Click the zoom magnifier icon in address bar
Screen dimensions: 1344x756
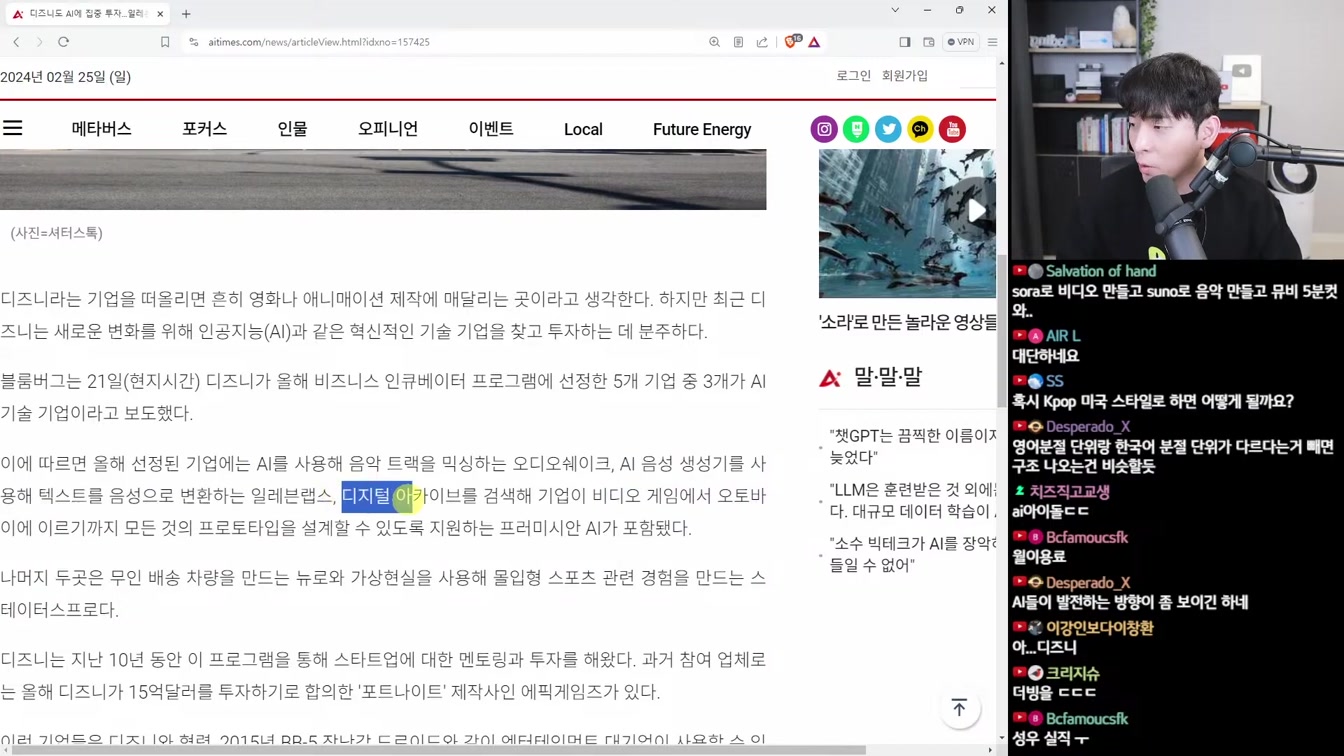(714, 42)
